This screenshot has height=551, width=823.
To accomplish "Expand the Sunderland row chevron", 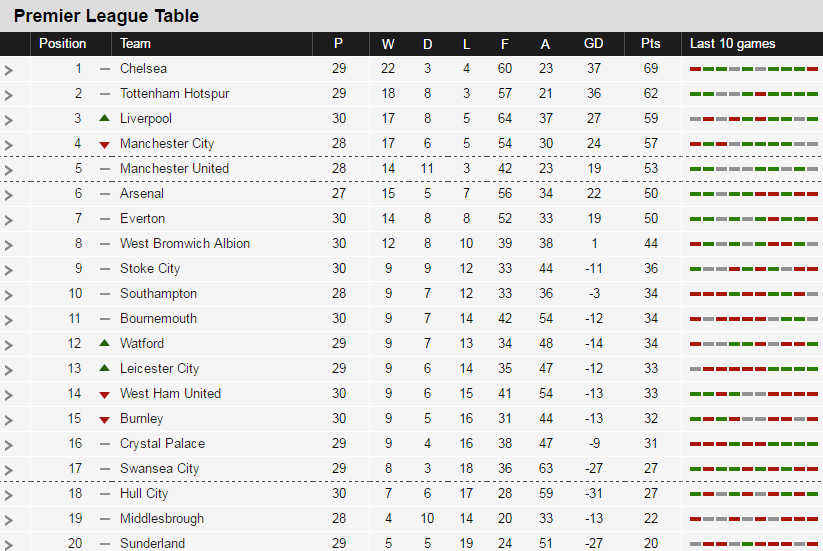I will [x=9, y=545].
